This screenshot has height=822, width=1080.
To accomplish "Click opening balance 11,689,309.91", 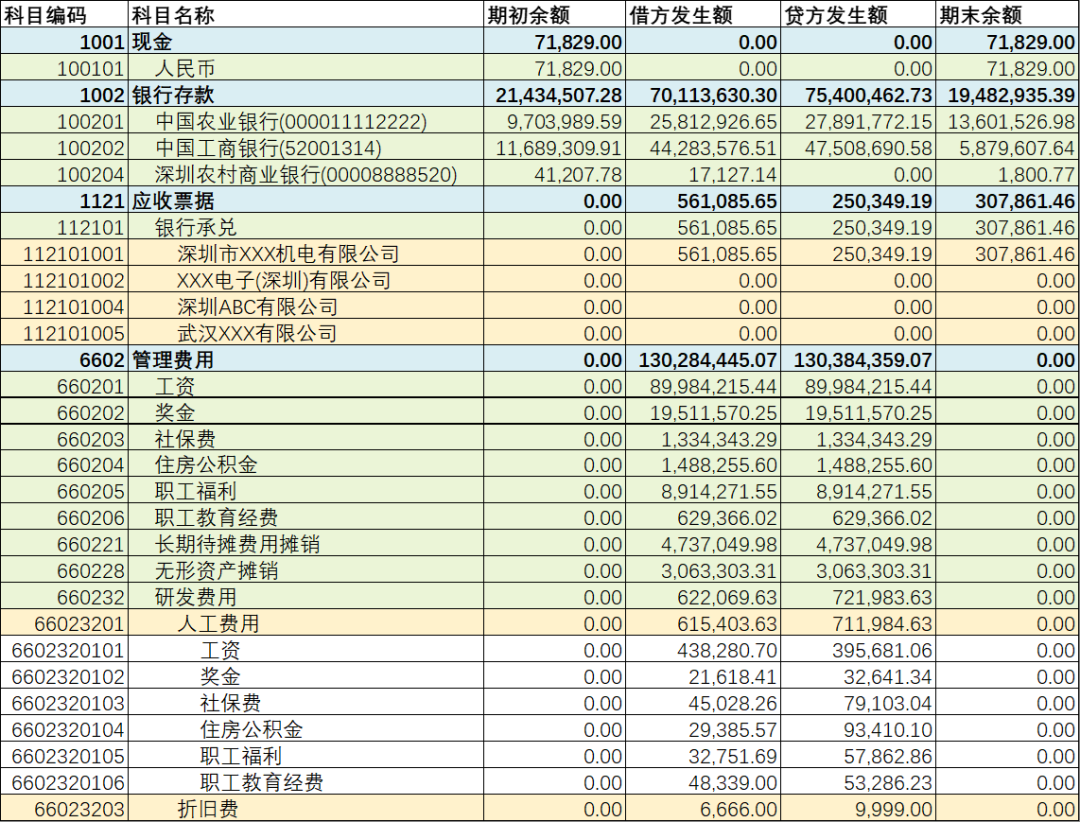I will (x=554, y=147).
